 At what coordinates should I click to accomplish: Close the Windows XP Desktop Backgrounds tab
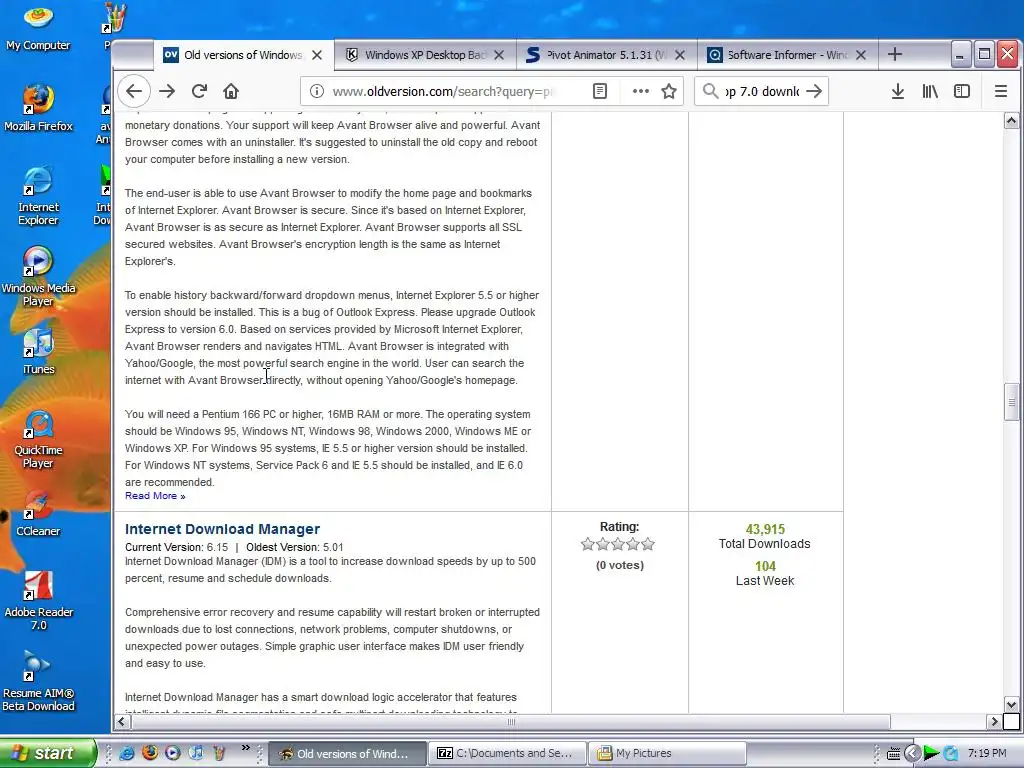(499, 56)
